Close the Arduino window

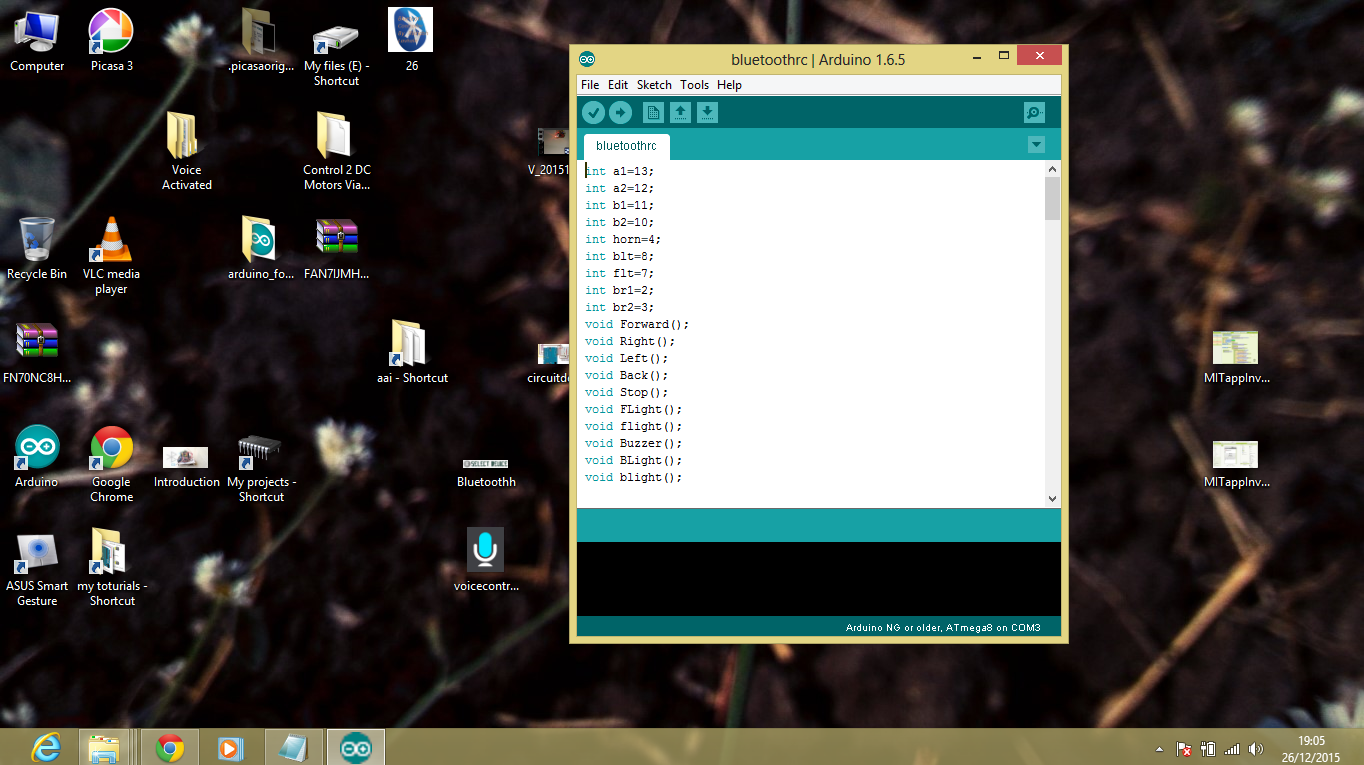coord(1039,56)
